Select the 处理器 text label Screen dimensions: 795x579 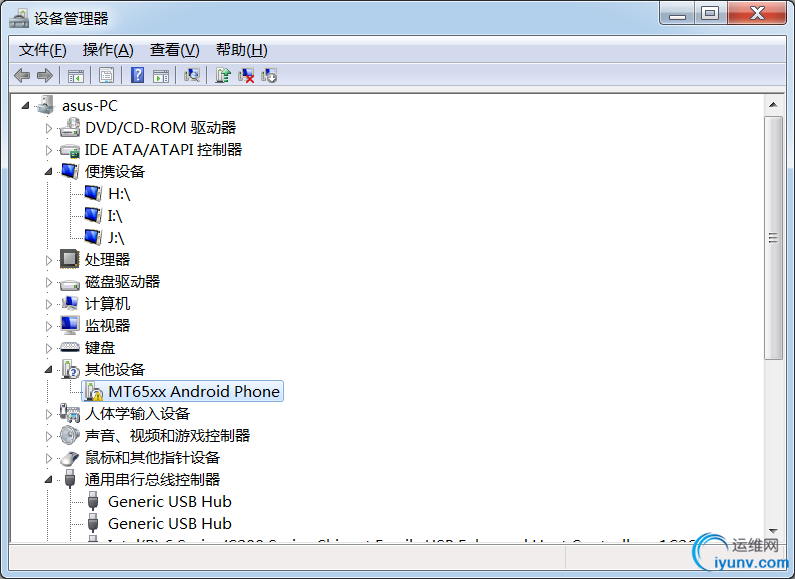click(x=107, y=260)
